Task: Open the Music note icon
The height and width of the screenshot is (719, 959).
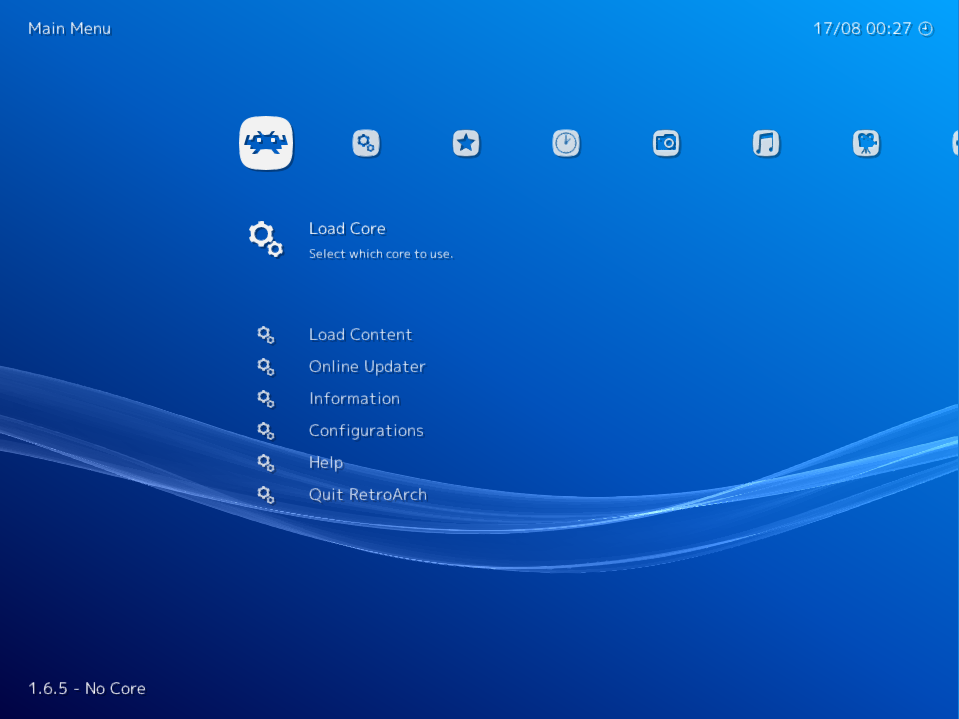Action: [x=766, y=143]
